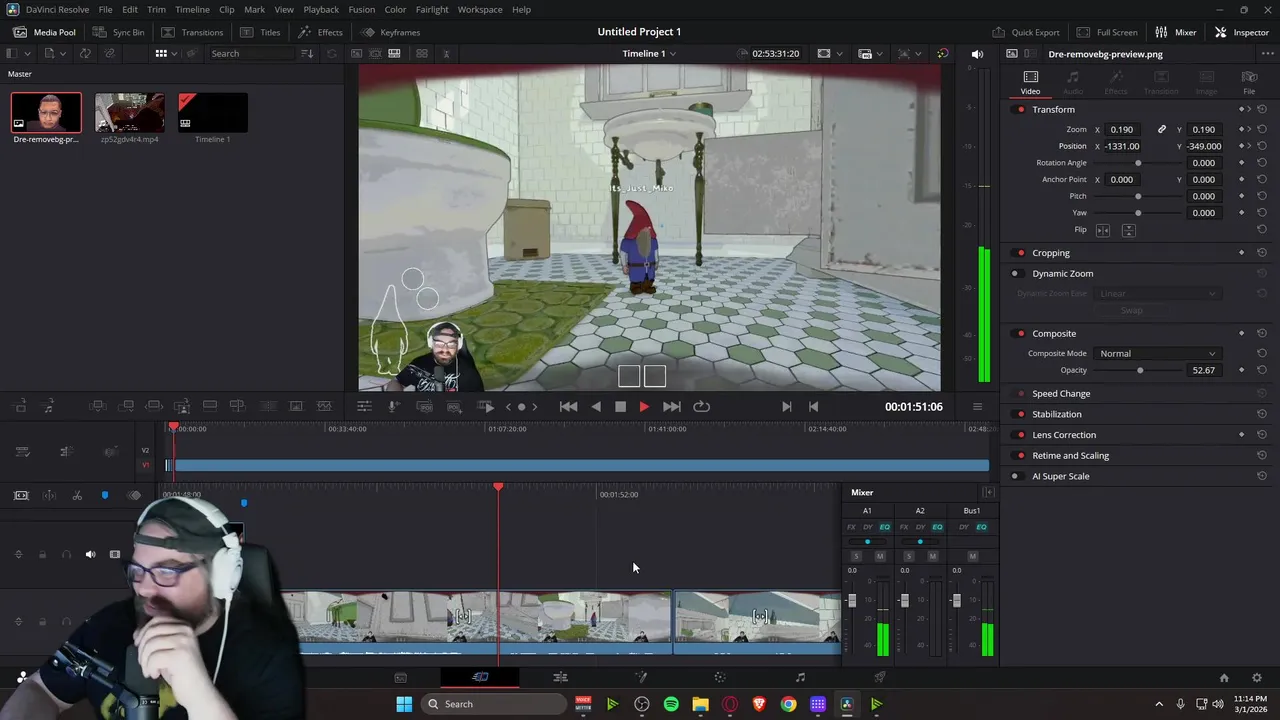This screenshot has width=1280, height=720.
Task: Click the Quick Export icon
Action: 999,32
